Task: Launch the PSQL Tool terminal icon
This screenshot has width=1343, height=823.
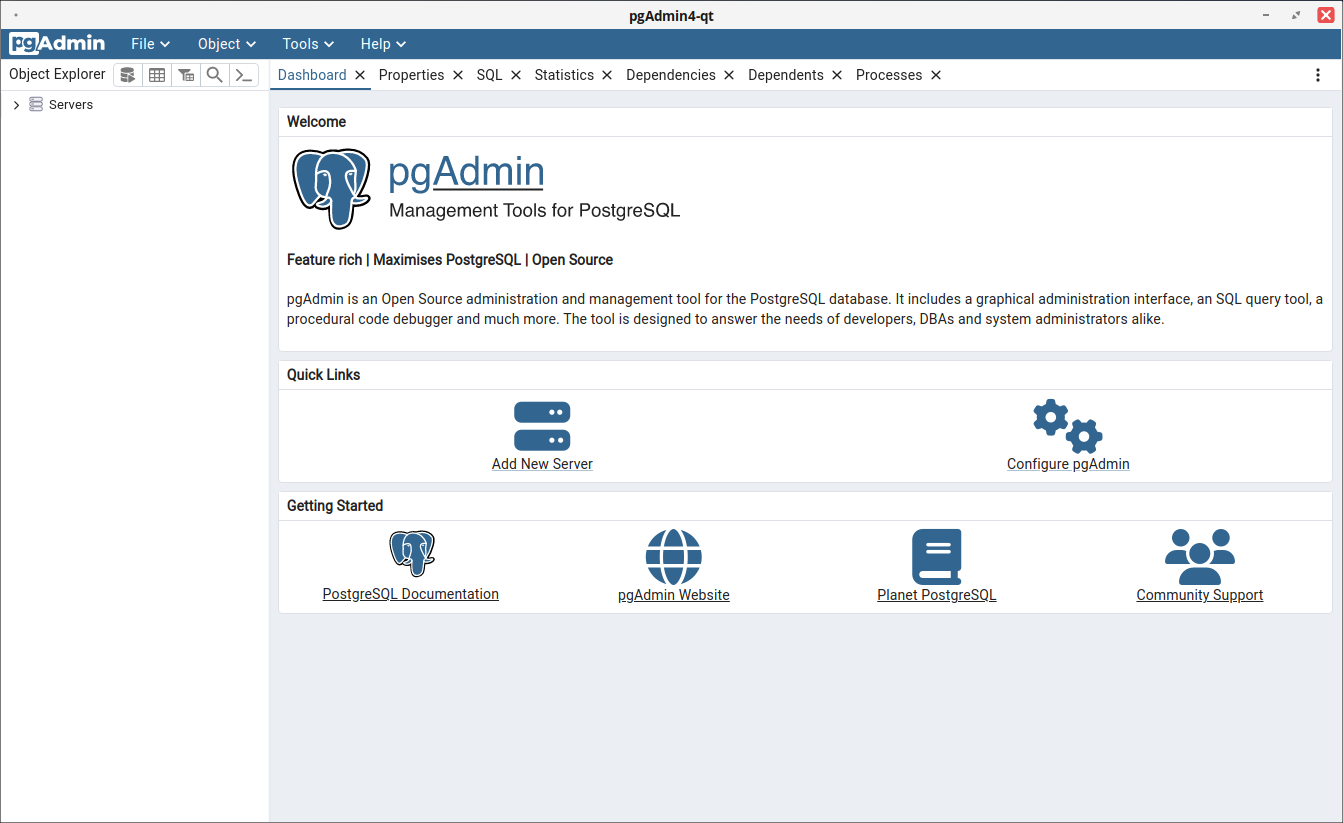Action: point(244,75)
